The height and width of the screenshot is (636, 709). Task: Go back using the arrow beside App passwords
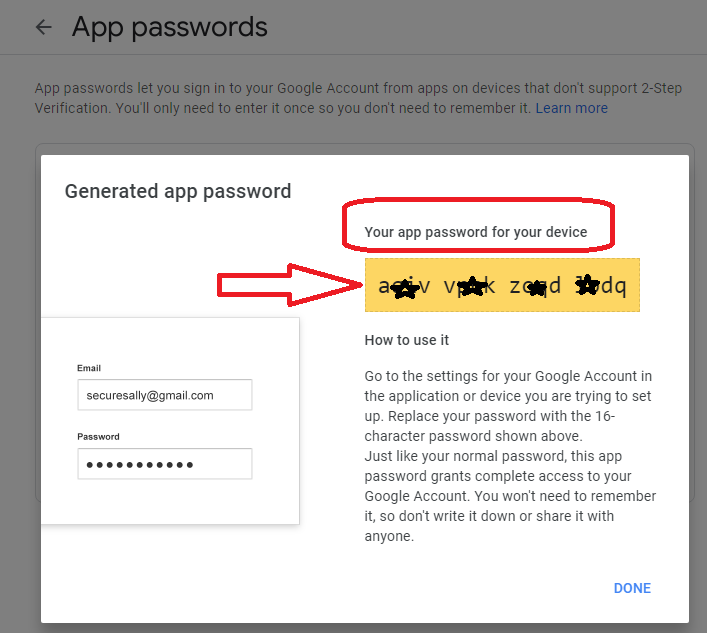[x=44, y=27]
